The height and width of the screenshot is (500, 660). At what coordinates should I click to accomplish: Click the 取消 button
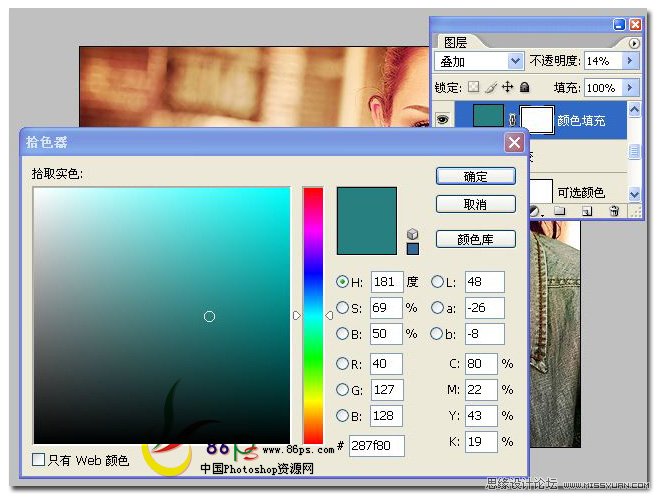476,205
